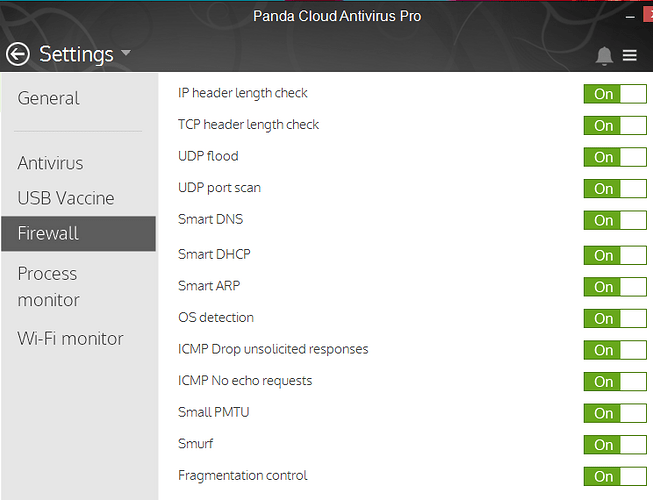
Task: Select the Antivirus settings tab
Action: (50, 163)
